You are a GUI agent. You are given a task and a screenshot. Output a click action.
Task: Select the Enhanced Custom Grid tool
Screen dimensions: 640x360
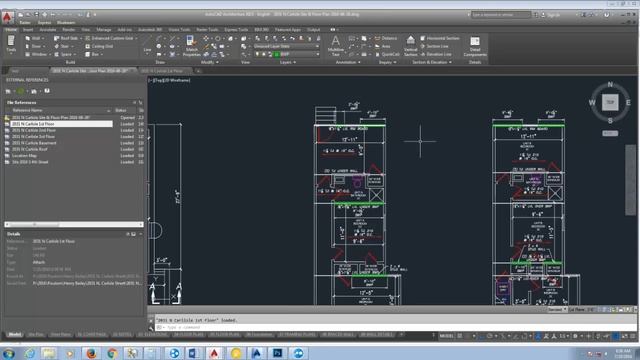pyautogui.click(x=109, y=38)
